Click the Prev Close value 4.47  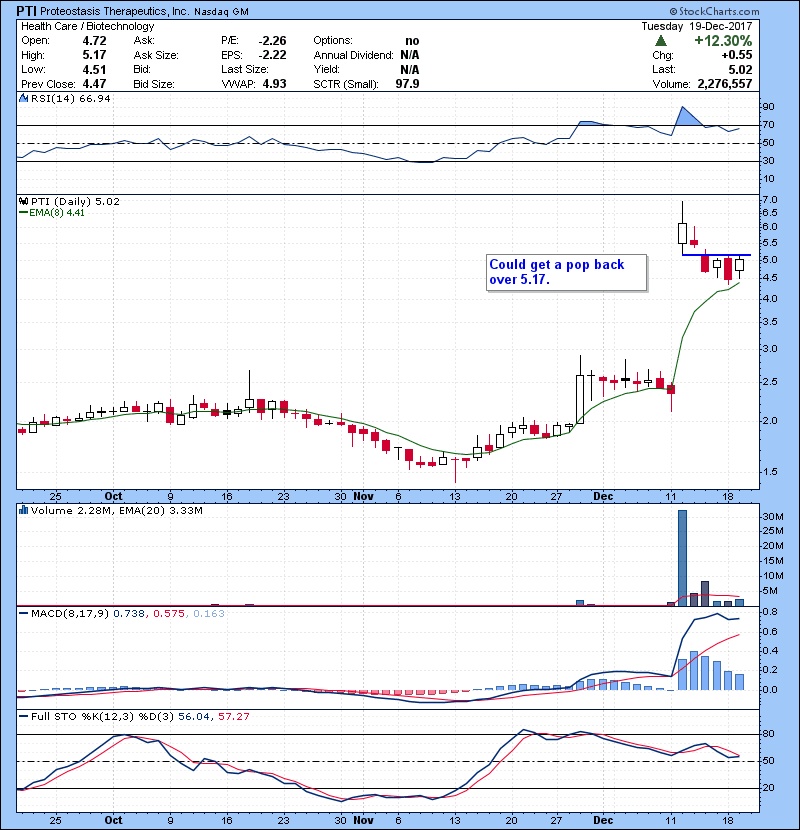(x=94, y=84)
